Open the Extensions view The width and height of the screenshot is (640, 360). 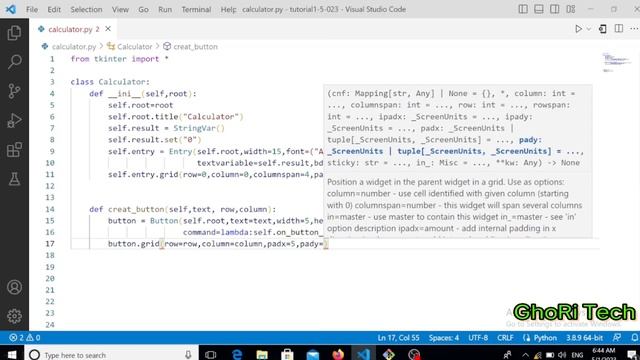[x=14, y=150]
